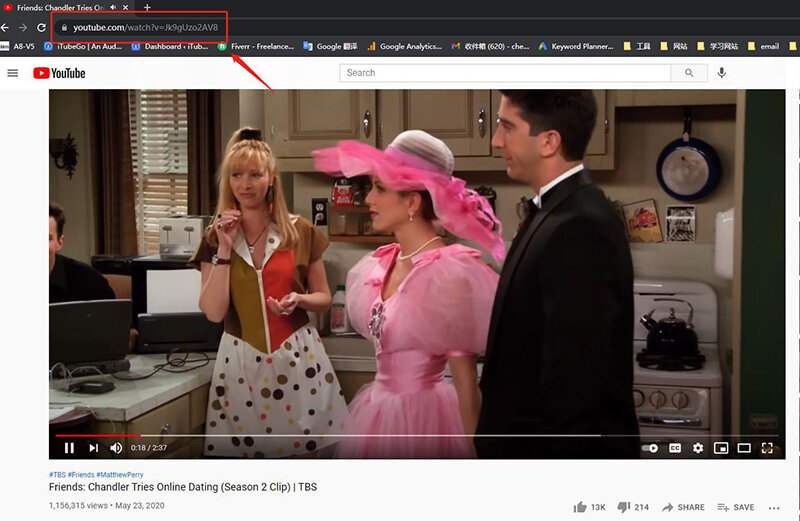The image size is (800, 521).
Task: Share this video
Action: coord(683,507)
